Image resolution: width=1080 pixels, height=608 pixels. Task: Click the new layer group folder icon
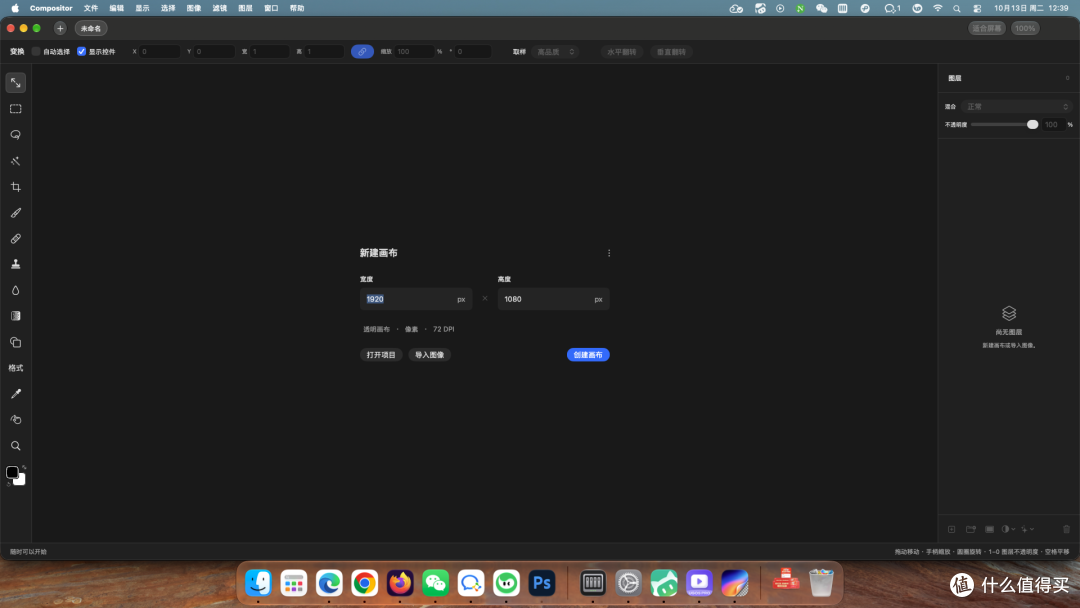970,530
